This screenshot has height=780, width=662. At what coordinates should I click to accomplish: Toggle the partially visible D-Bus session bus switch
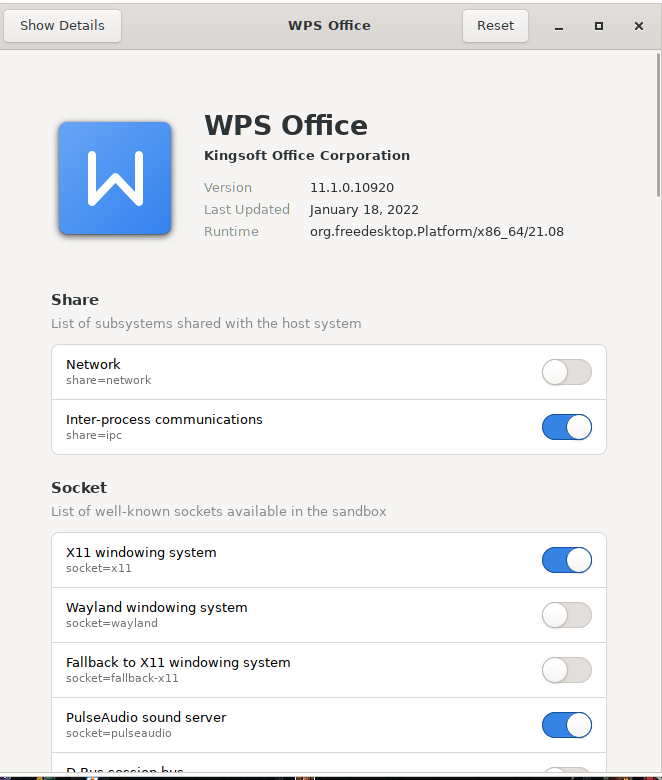pyautogui.click(x=567, y=770)
